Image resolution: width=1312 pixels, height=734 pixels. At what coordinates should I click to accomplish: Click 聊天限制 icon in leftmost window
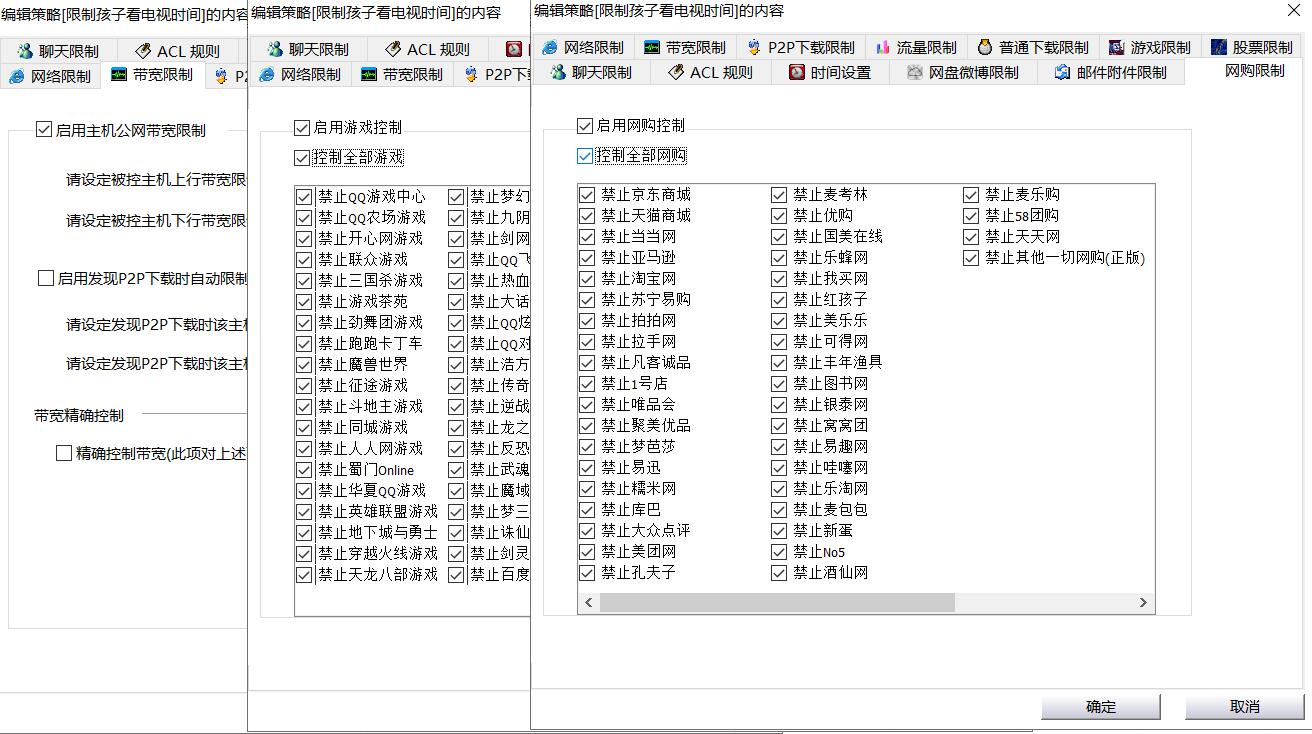(25, 51)
